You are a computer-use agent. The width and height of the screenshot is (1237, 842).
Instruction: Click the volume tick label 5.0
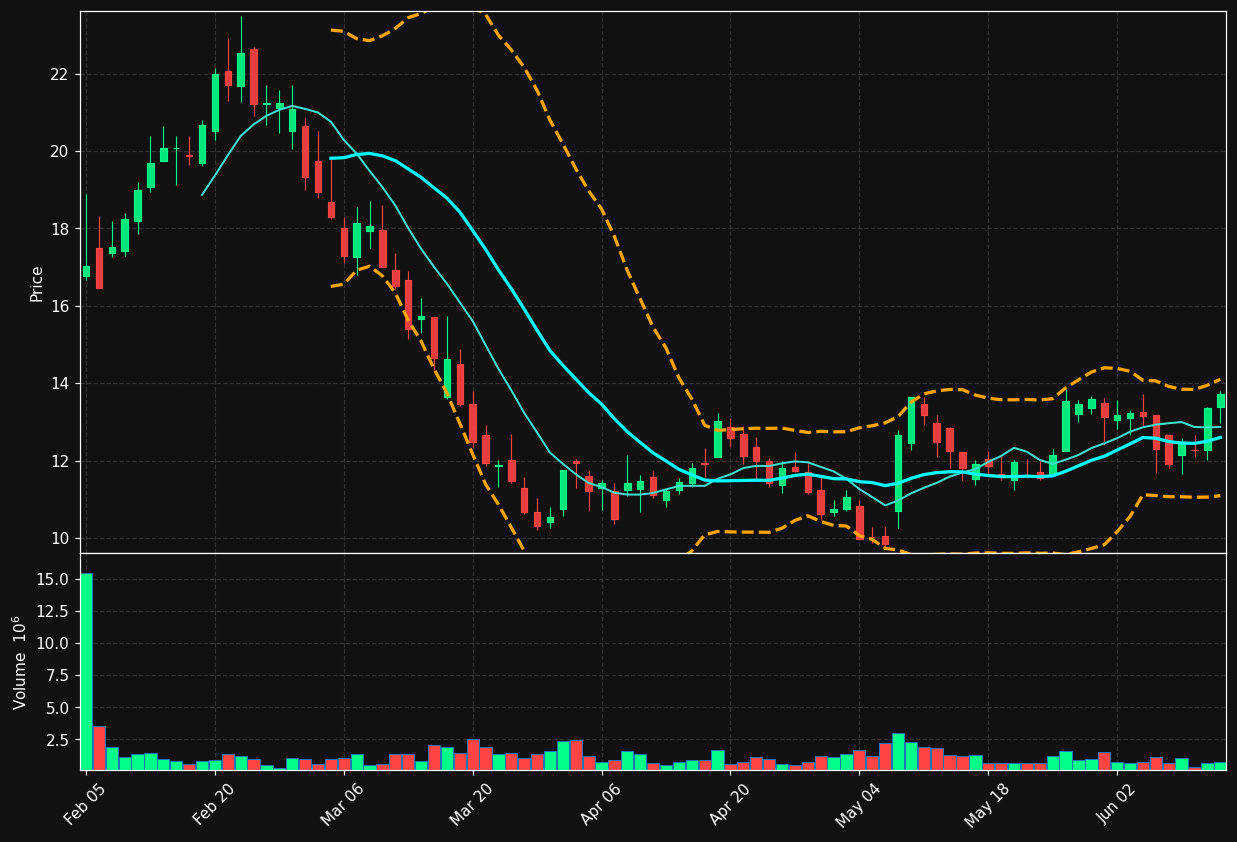click(x=58, y=708)
